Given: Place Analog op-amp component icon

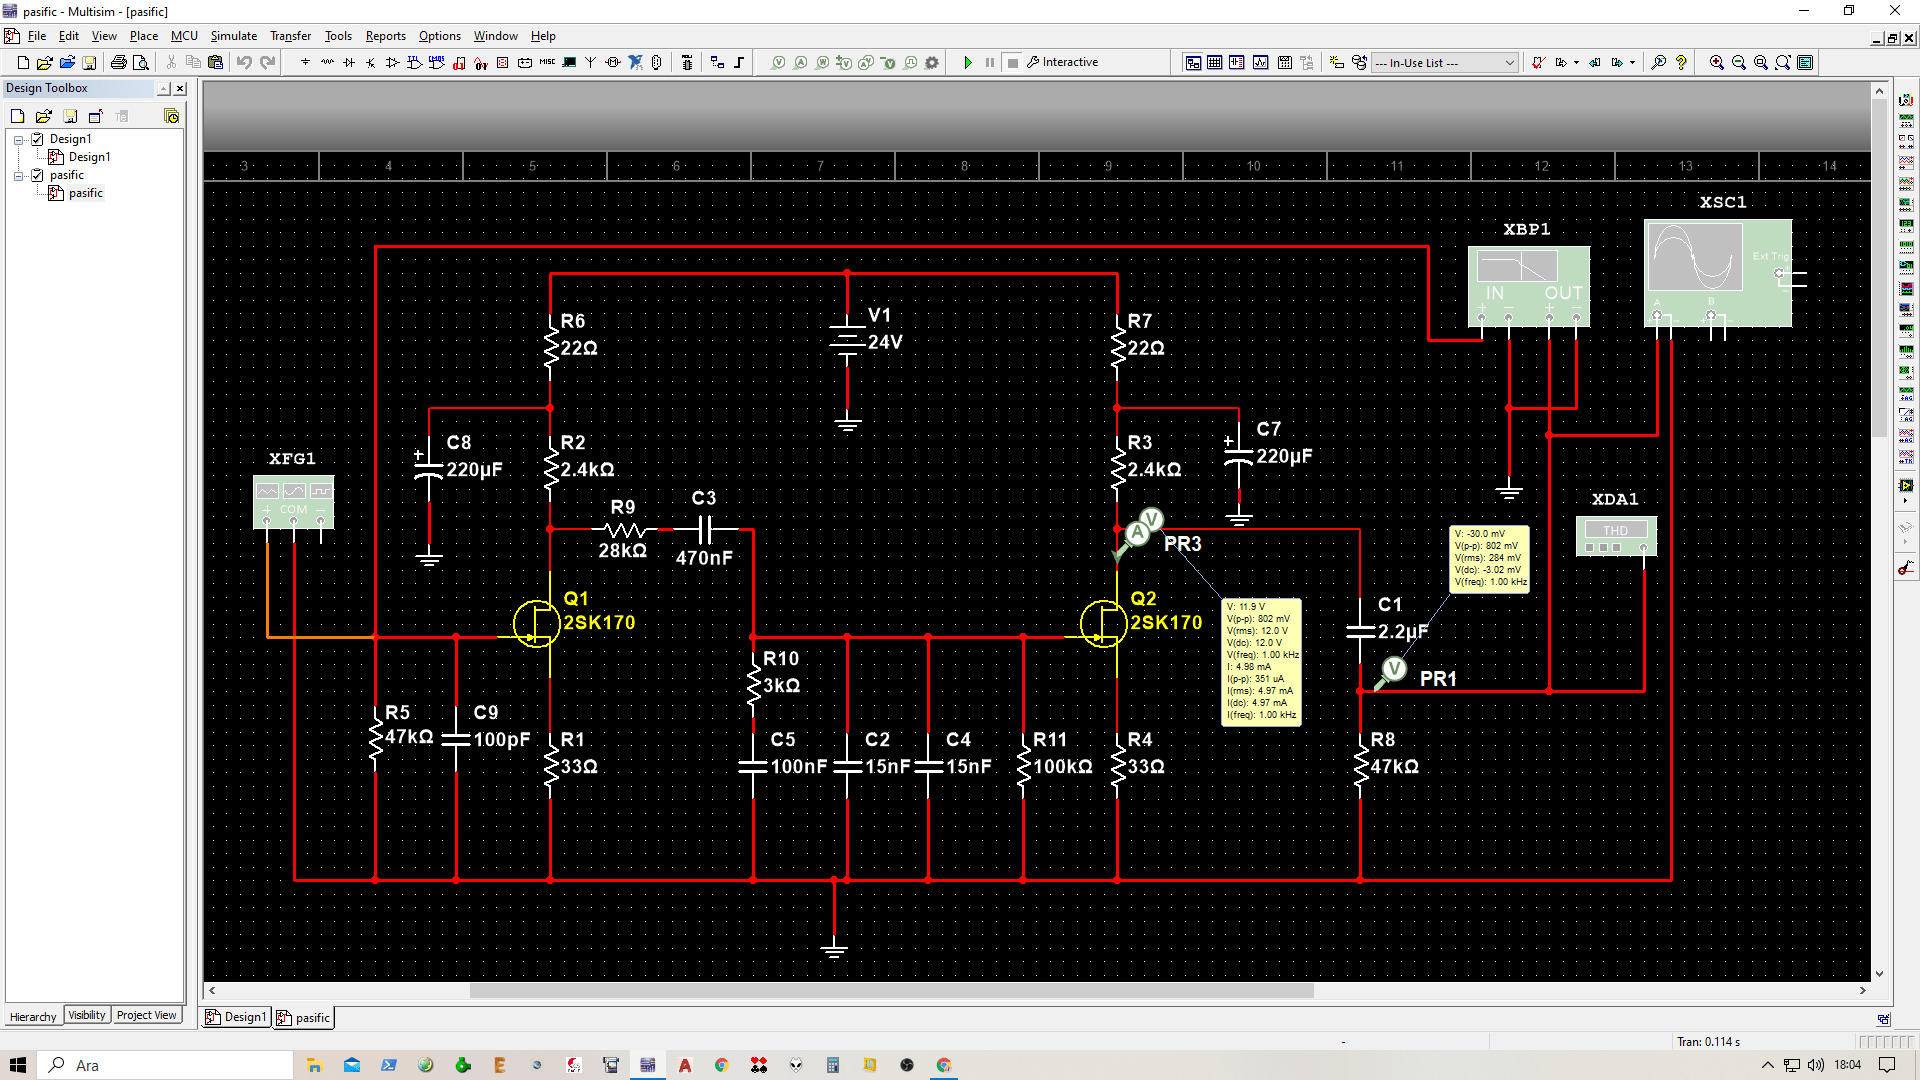Looking at the screenshot, I should click(x=392, y=62).
